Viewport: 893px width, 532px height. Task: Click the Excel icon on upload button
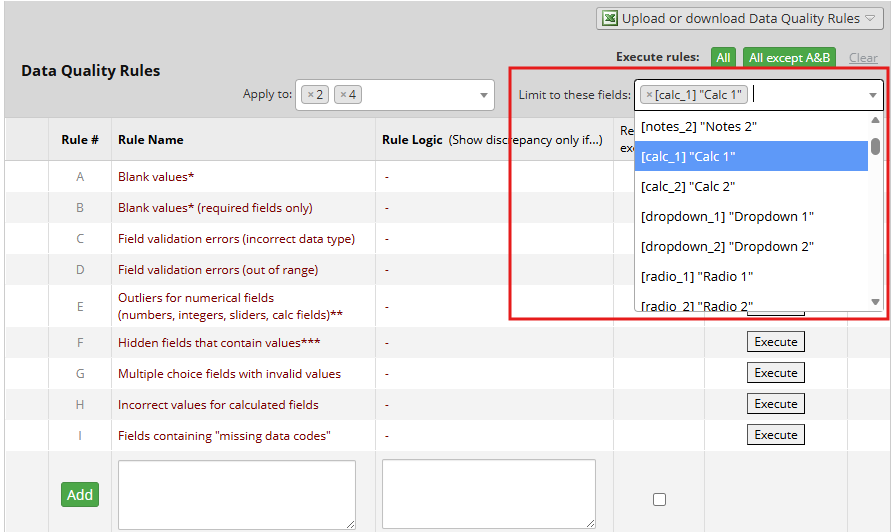tap(609, 18)
